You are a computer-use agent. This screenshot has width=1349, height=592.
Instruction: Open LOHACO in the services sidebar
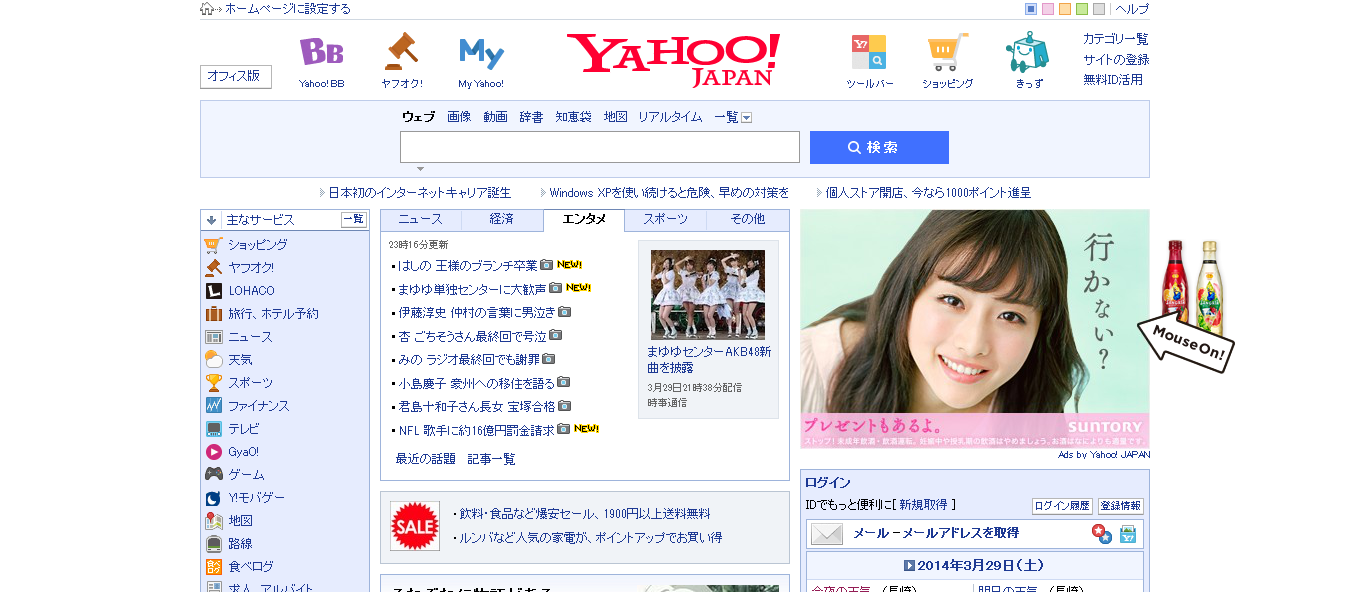251,290
